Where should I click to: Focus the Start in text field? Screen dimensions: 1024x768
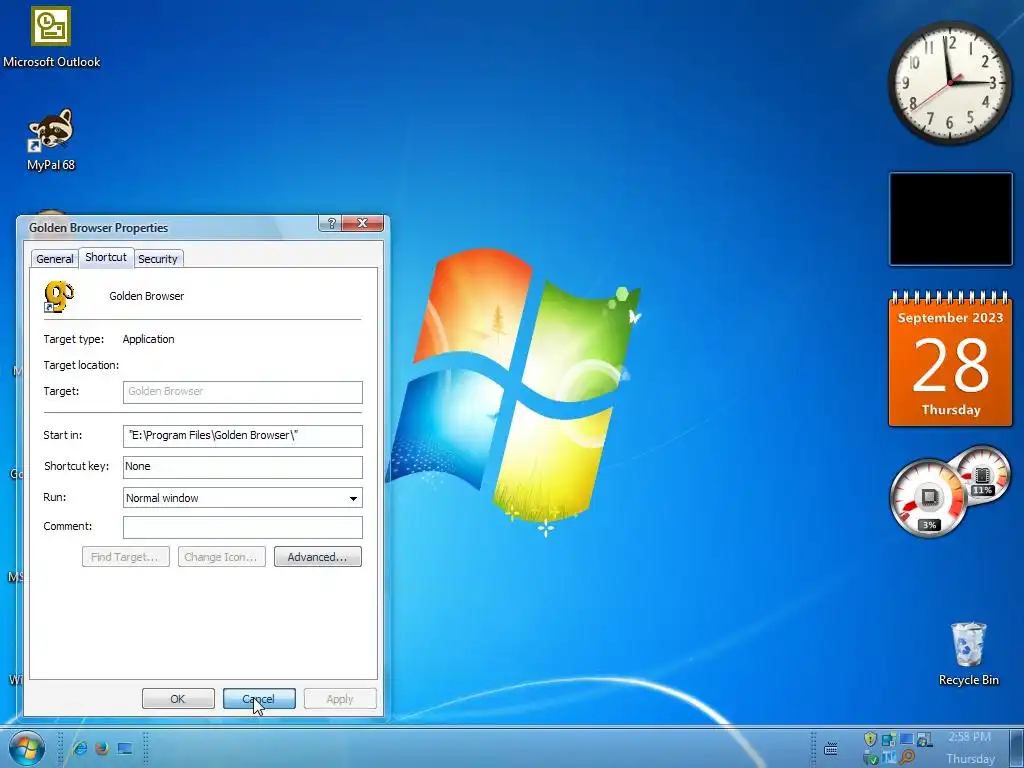click(242, 436)
